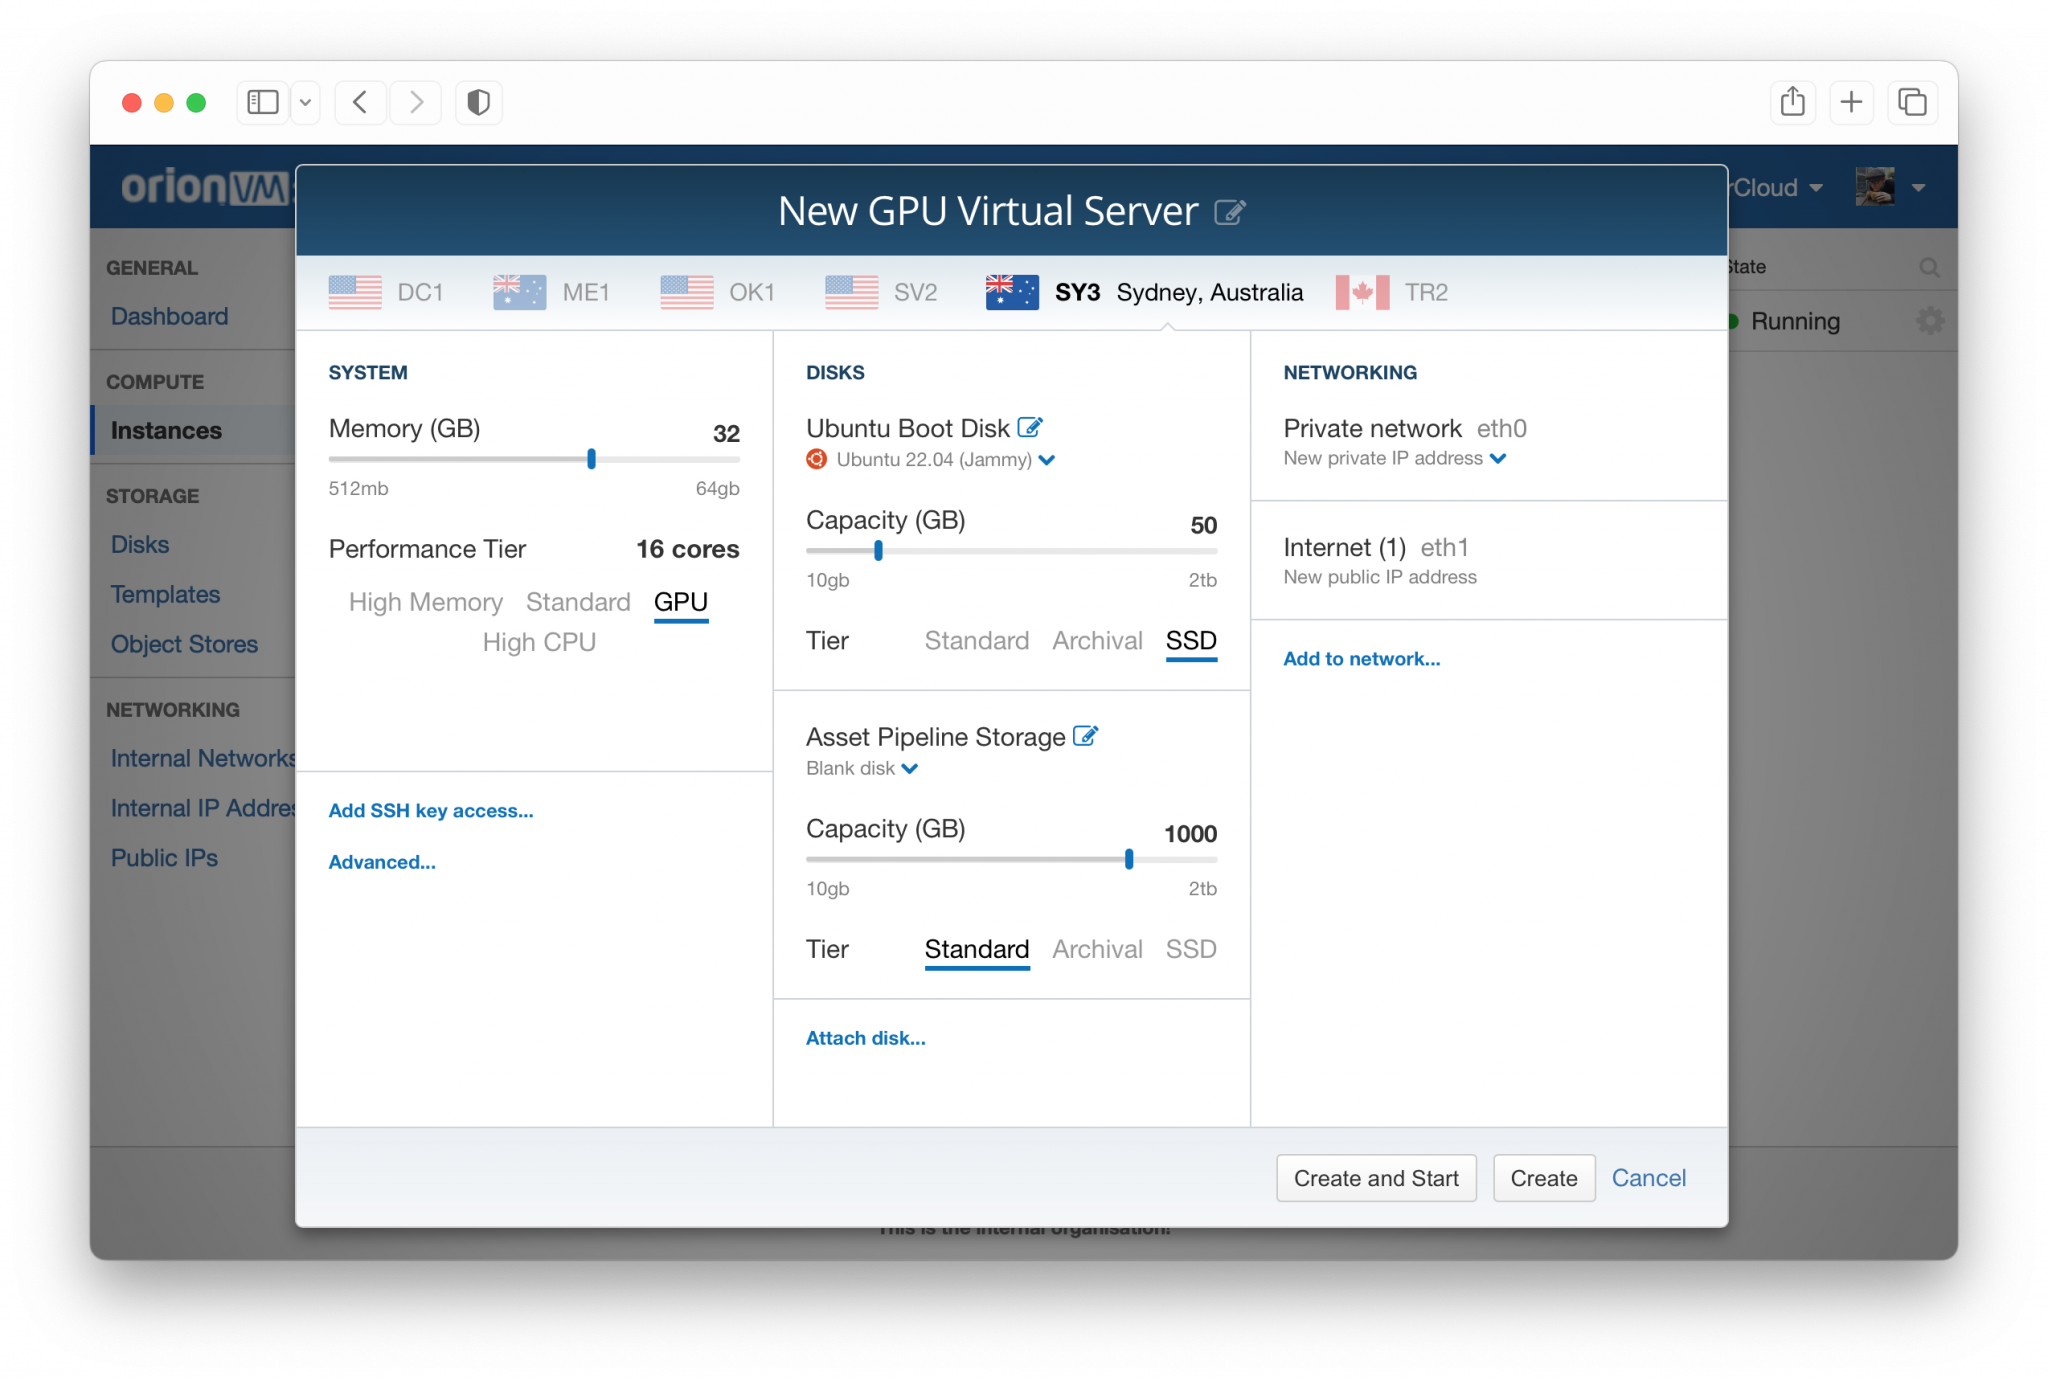
Task: Click the Asset Pipeline Storage edit pencil
Action: coord(1086,735)
